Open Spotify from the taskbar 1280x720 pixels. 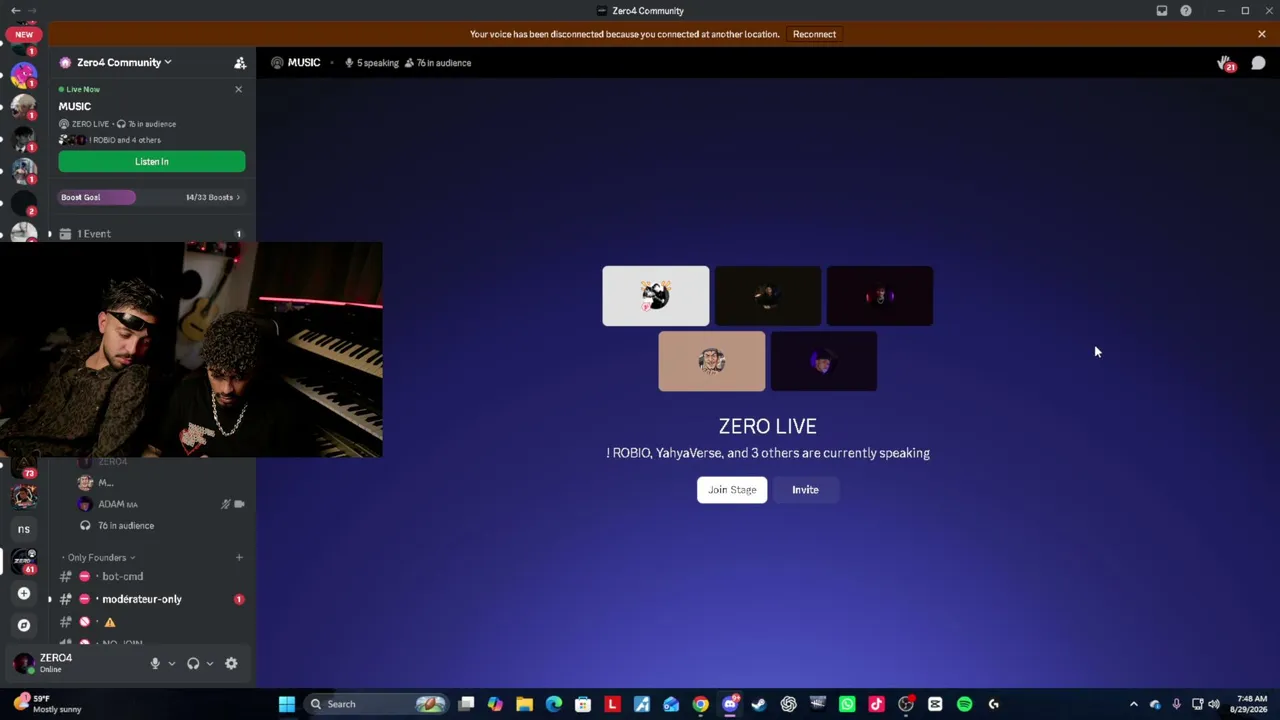(x=964, y=704)
